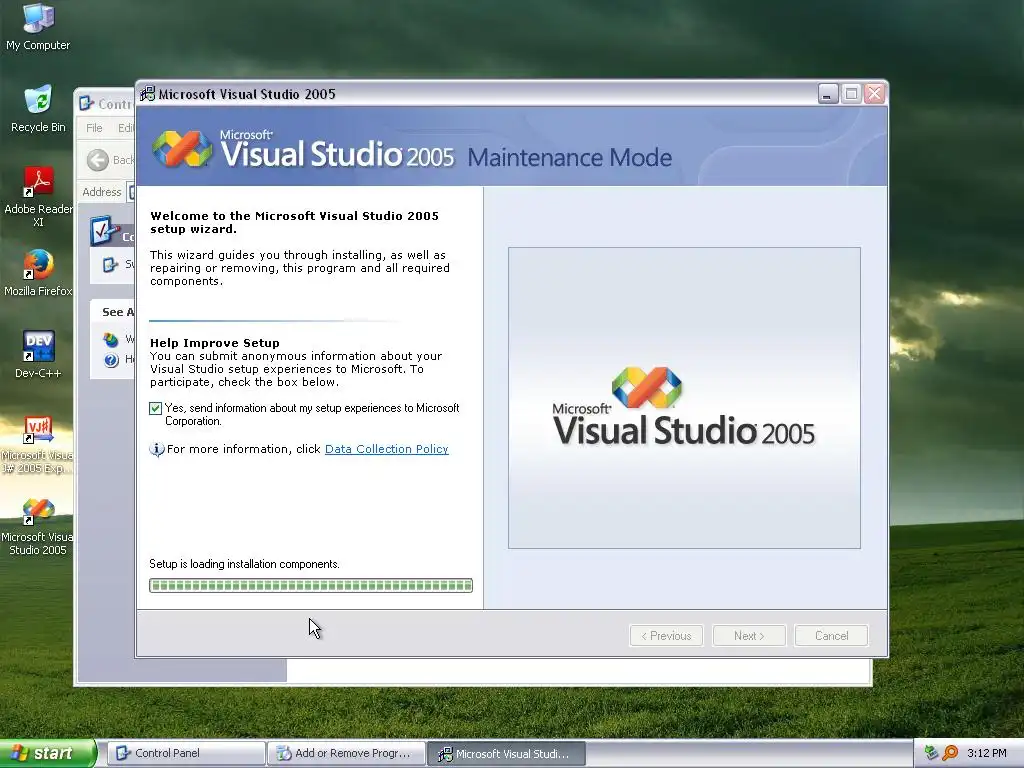Open the Data Collection Policy link
Viewport: 1024px width, 768px height.
click(387, 449)
